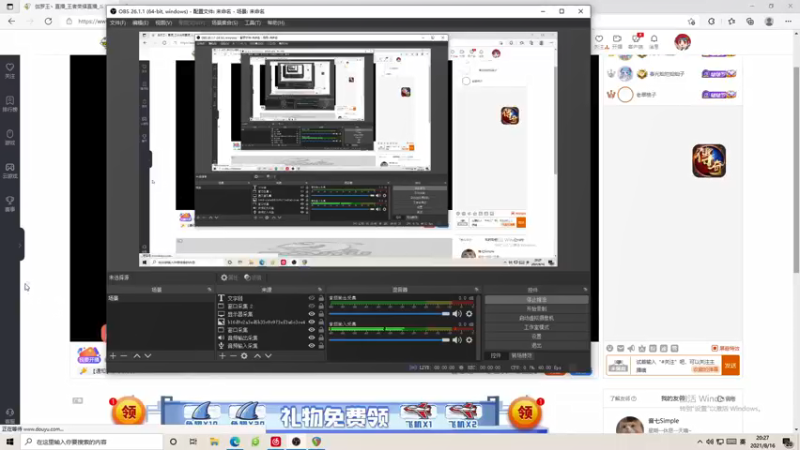Click 音频输出采集 mixer volume slider
The width and height of the screenshot is (800, 450).
[x=390, y=314]
